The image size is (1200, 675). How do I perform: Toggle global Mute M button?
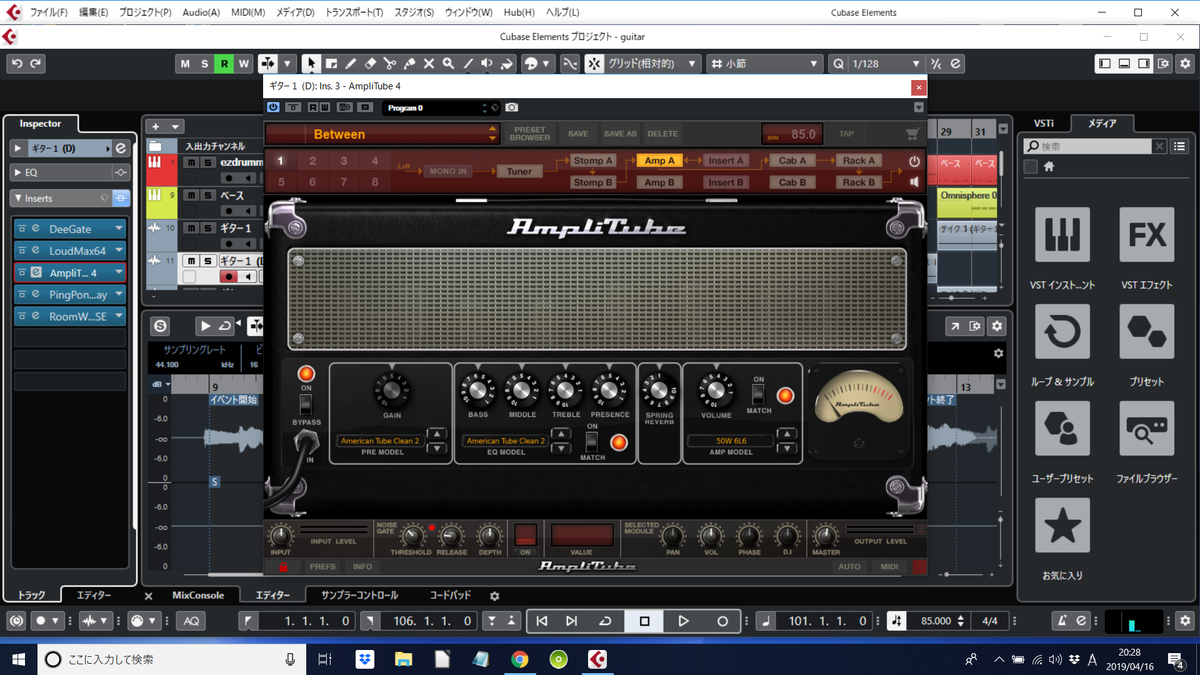pyautogui.click(x=185, y=63)
